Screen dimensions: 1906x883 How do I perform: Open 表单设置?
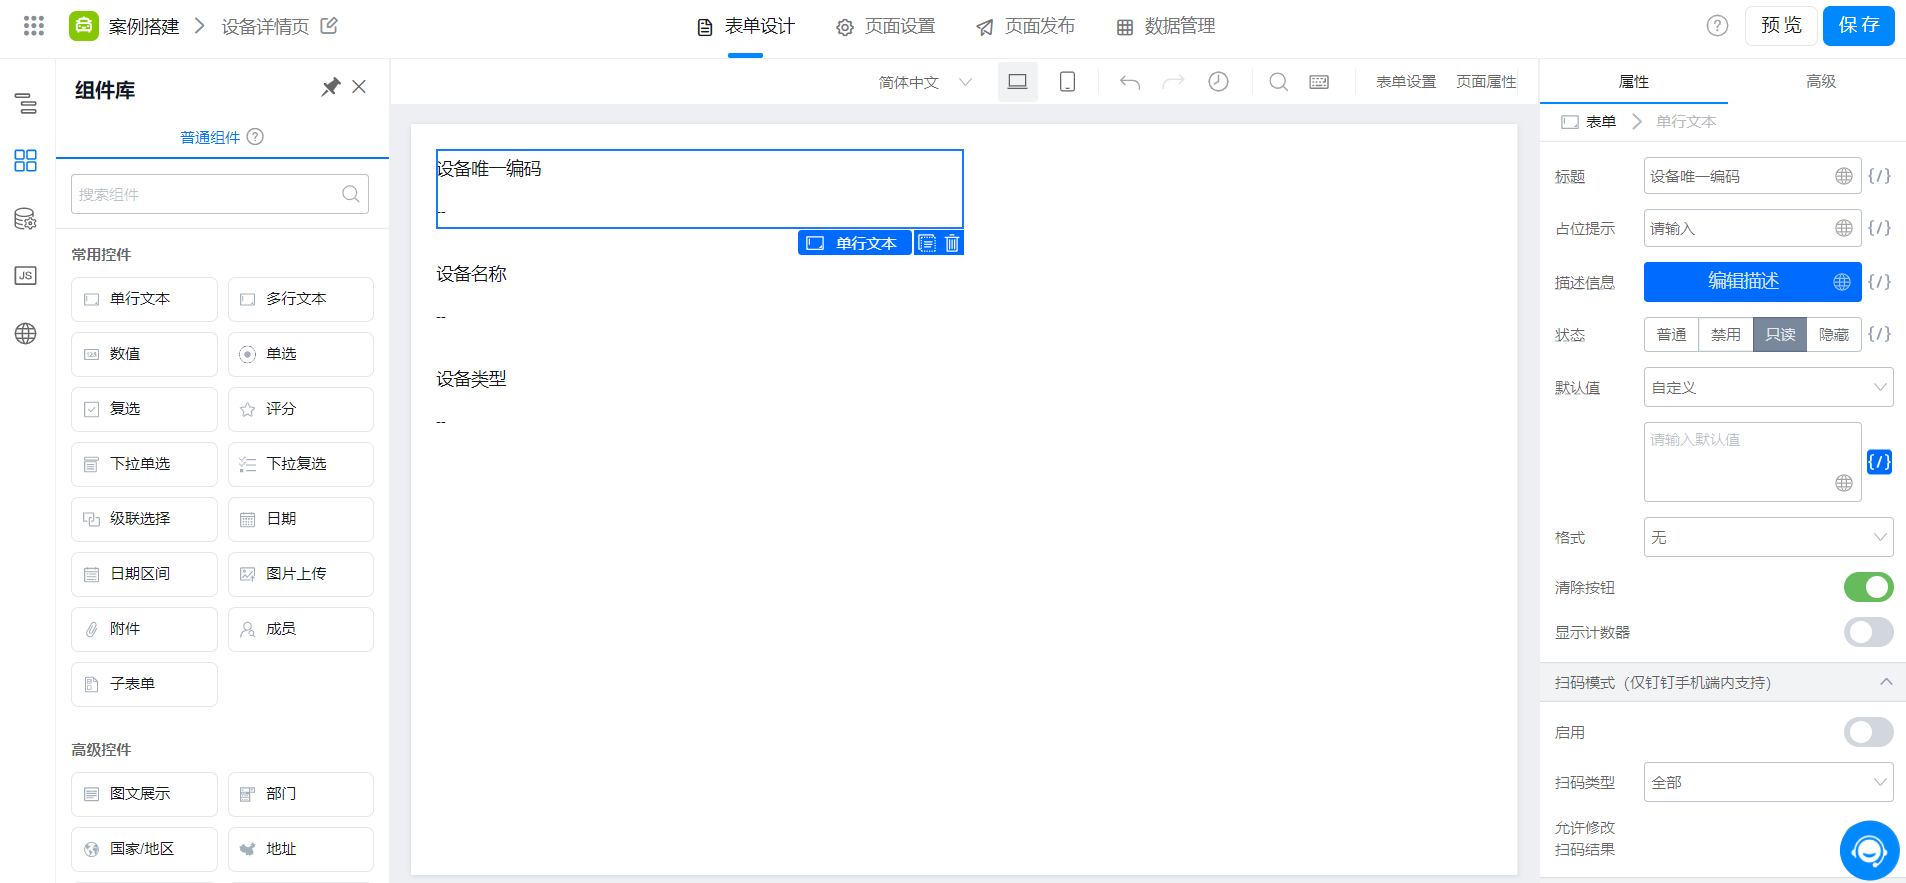[1406, 82]
